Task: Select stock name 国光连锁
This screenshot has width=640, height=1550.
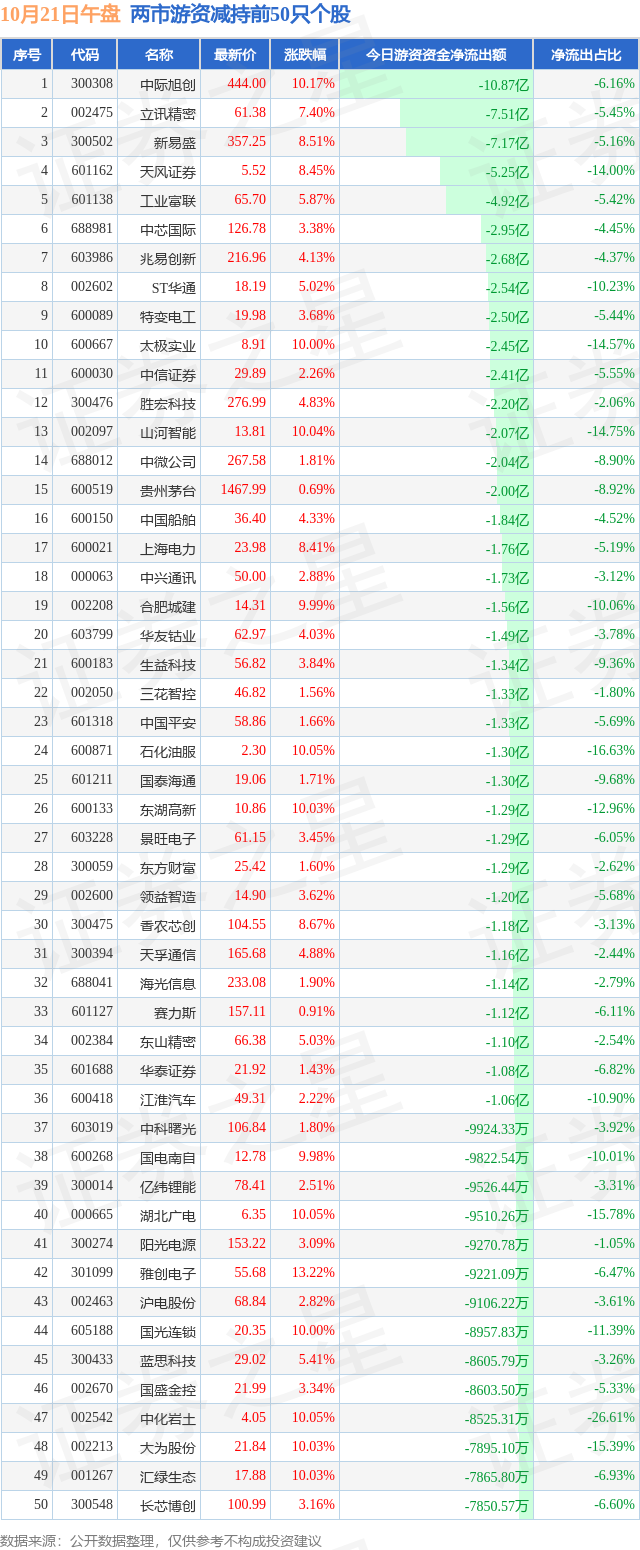Action: click(168, 1331)
